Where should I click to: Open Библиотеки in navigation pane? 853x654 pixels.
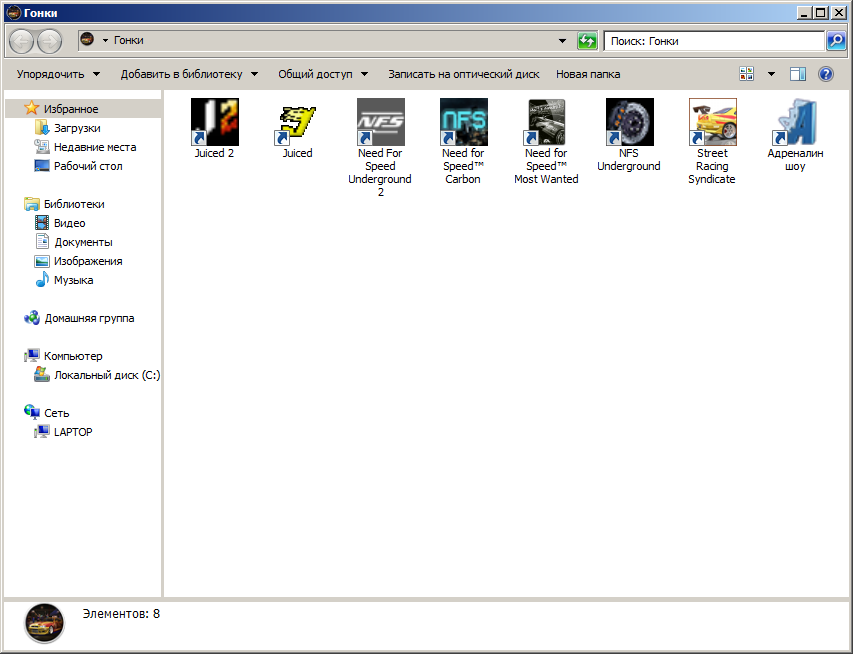74,204
